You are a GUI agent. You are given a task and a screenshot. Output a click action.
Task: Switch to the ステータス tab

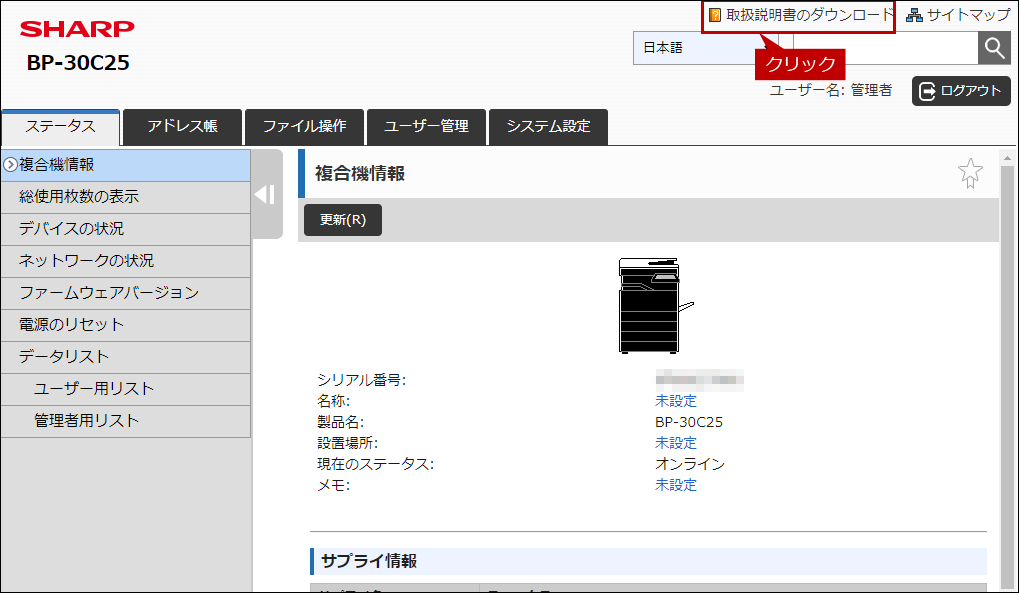(60, 127)
